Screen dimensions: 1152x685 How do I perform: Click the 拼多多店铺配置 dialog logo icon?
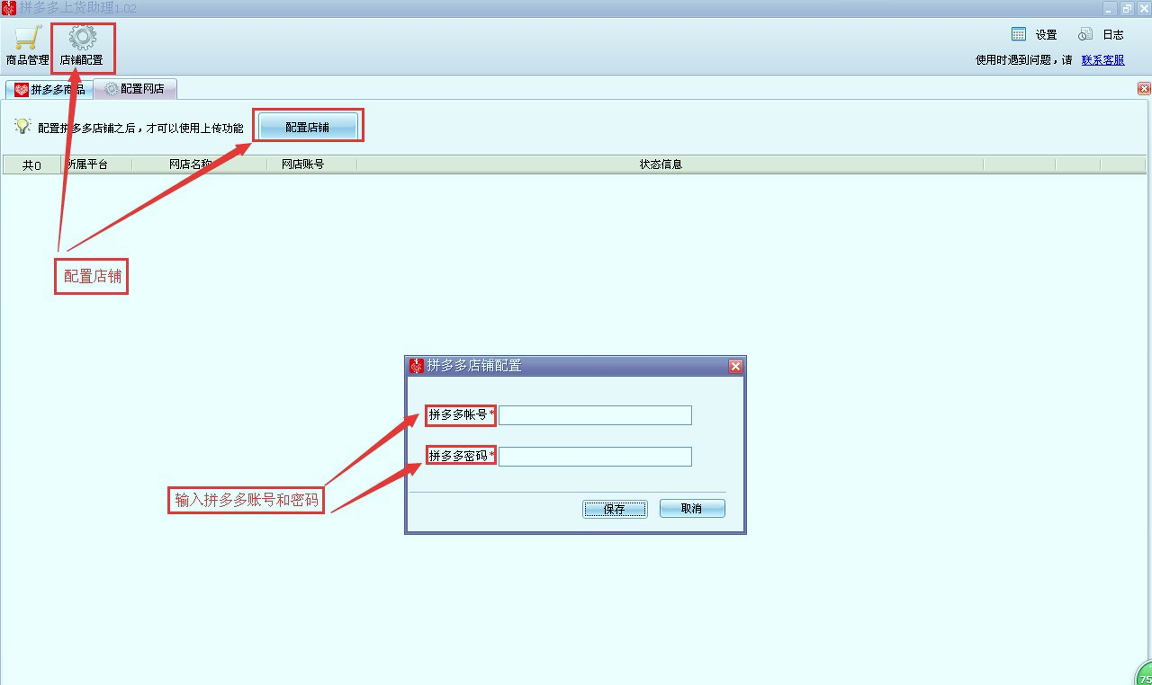417,365
